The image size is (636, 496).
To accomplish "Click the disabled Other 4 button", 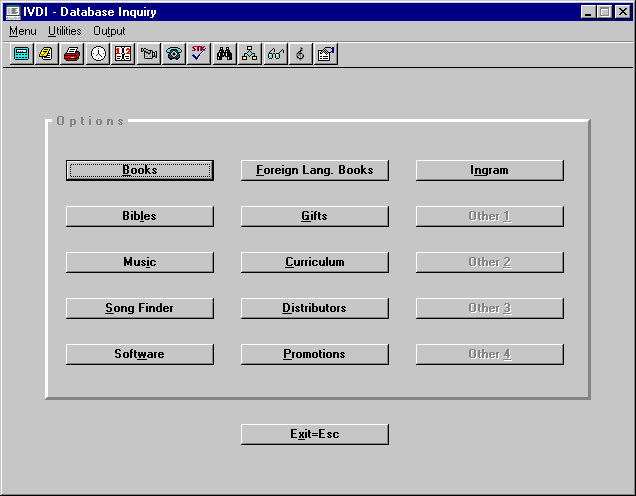I will [x=490, y=354].
